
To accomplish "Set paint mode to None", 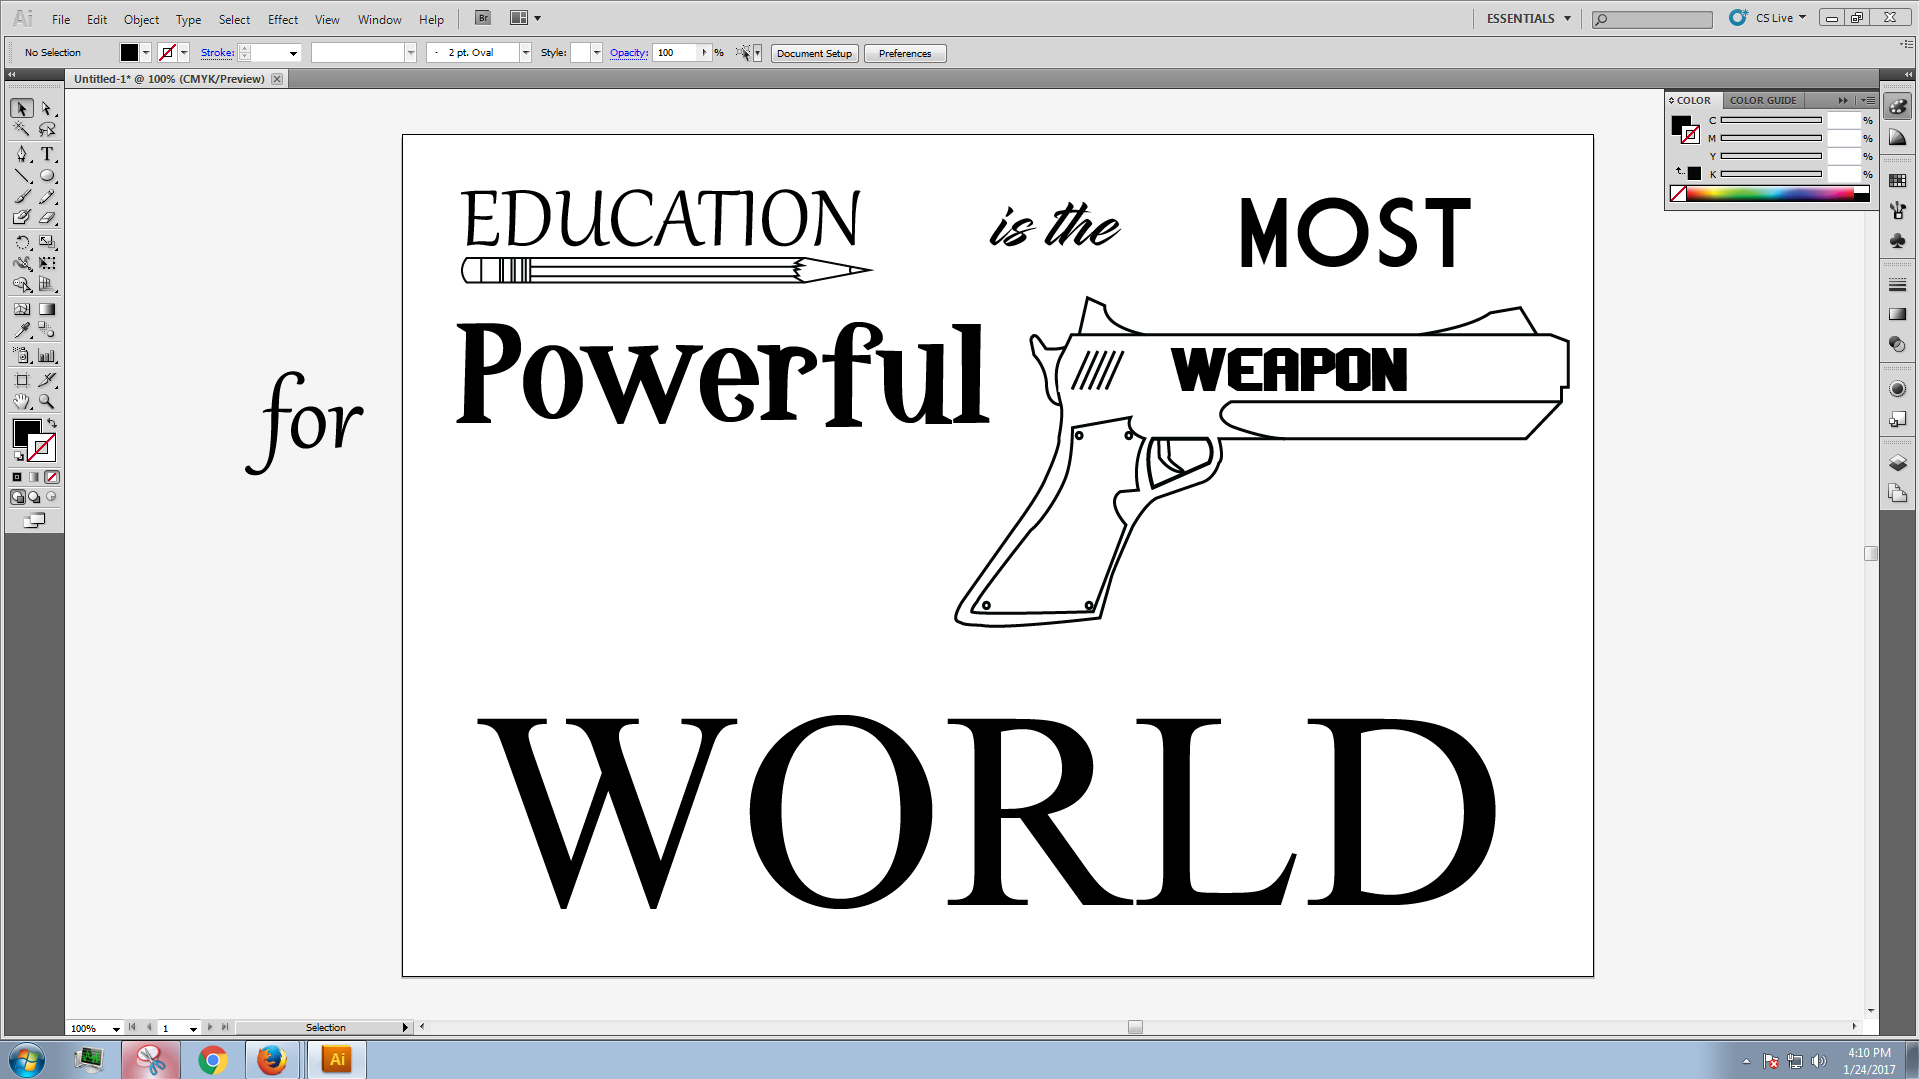I will click(52, 477).
